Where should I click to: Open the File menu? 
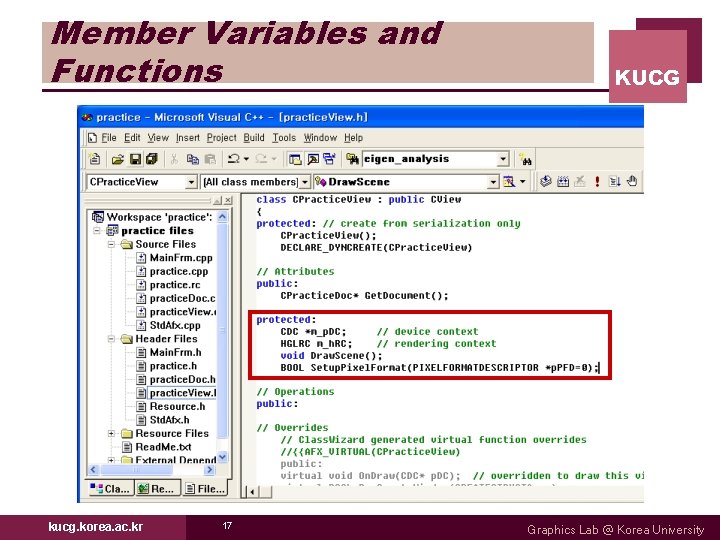(109, 138)
